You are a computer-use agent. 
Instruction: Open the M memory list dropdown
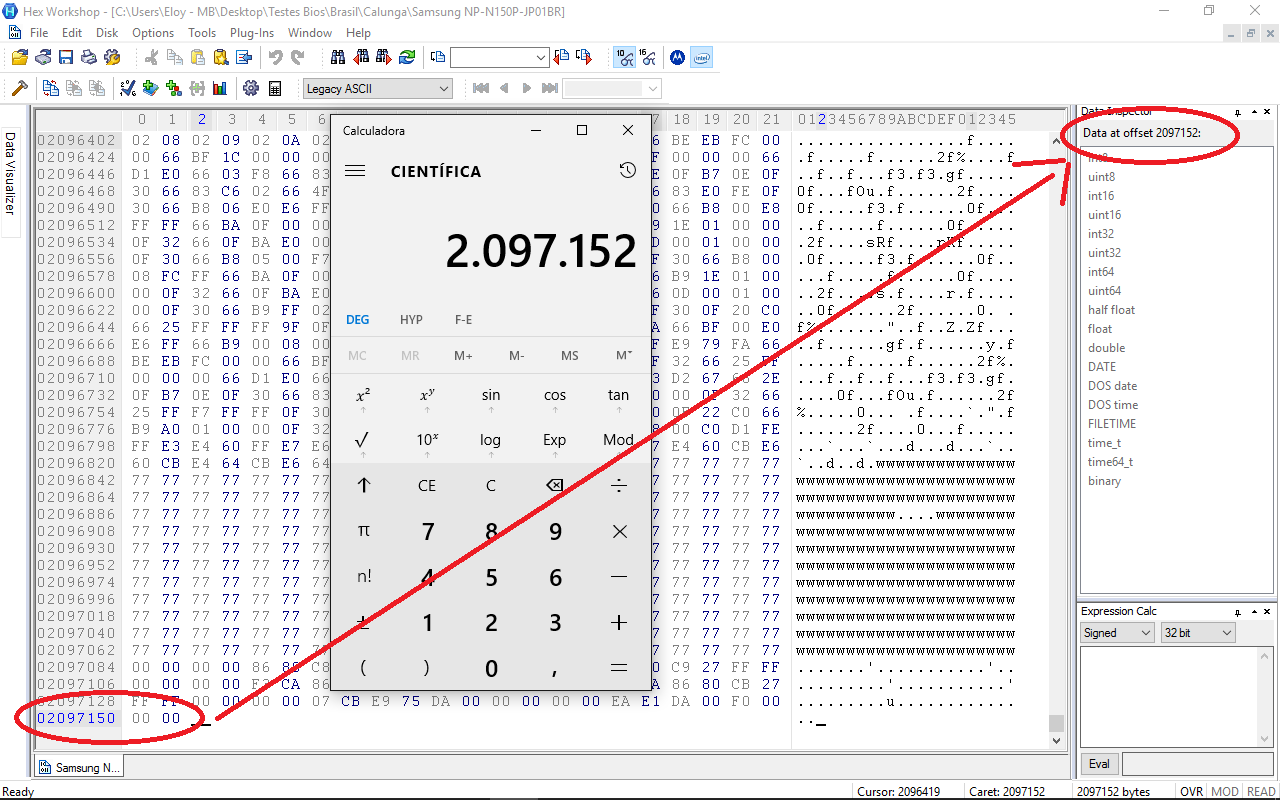[623, 356]
